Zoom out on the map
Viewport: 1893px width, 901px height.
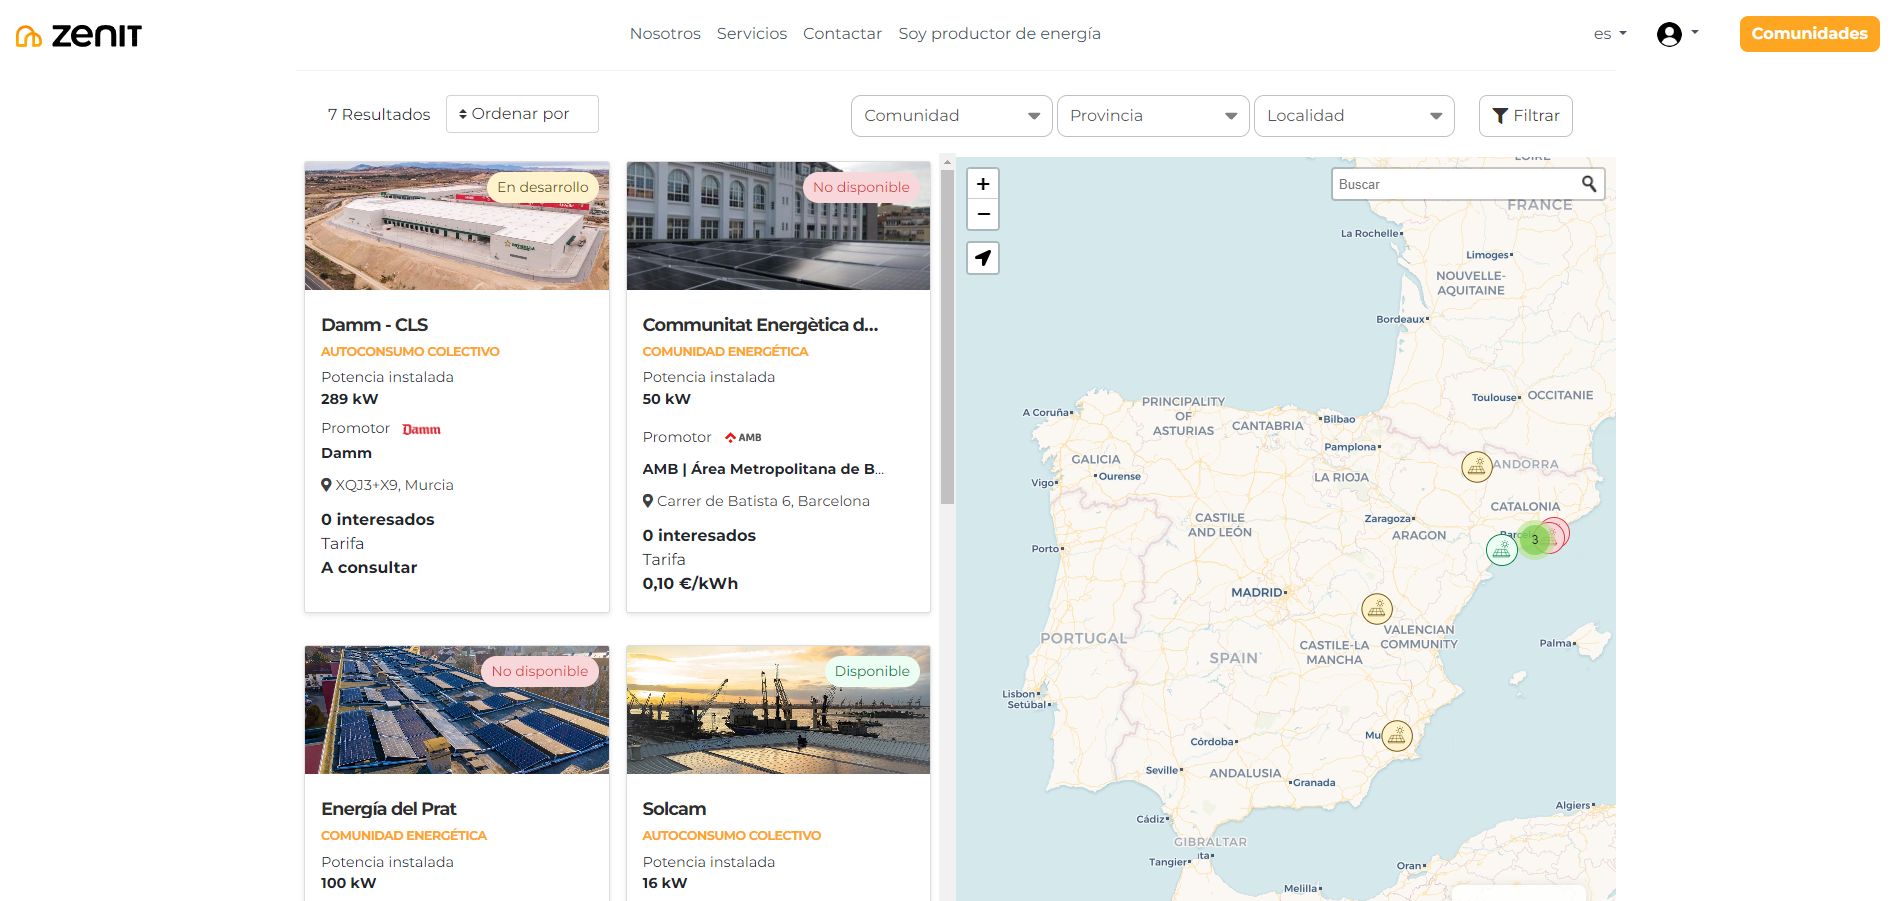[983, 215]
